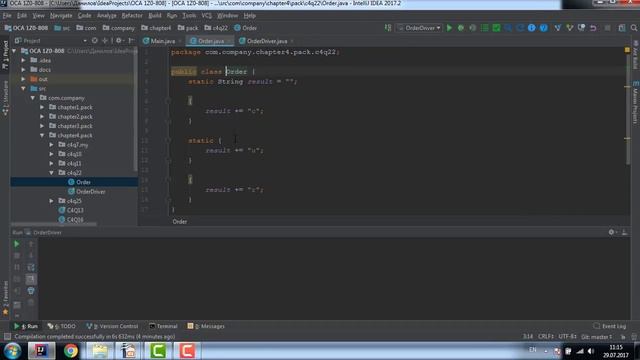
Task: Click volume icon in system tray
Action: 591,351
